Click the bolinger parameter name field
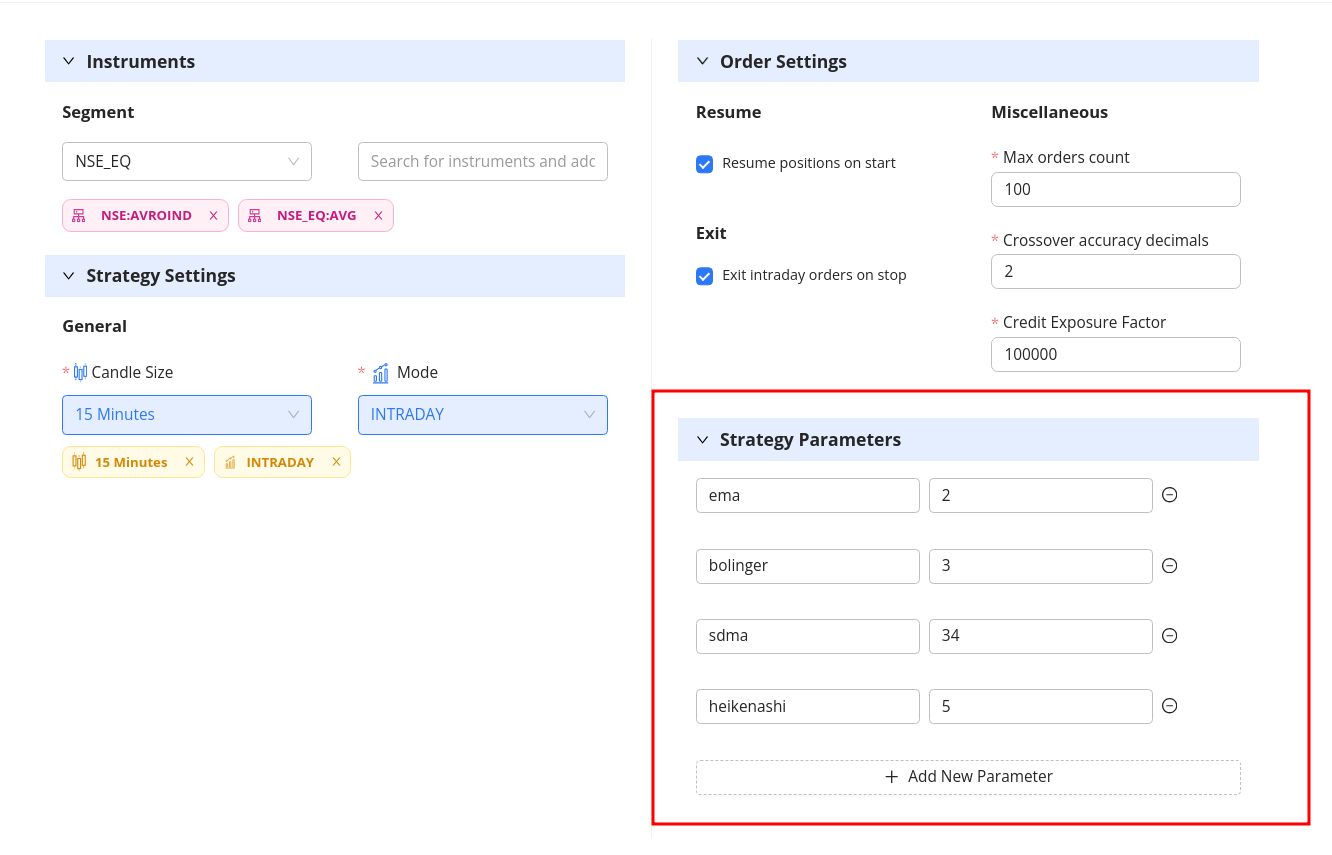Image resolution: width=1332 pixels, height=855 pixels. [808, 566]
